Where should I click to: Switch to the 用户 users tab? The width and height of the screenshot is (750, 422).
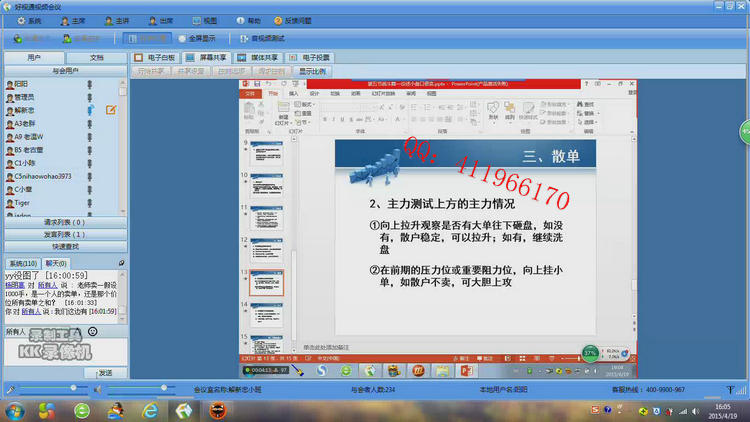[34, 57]
